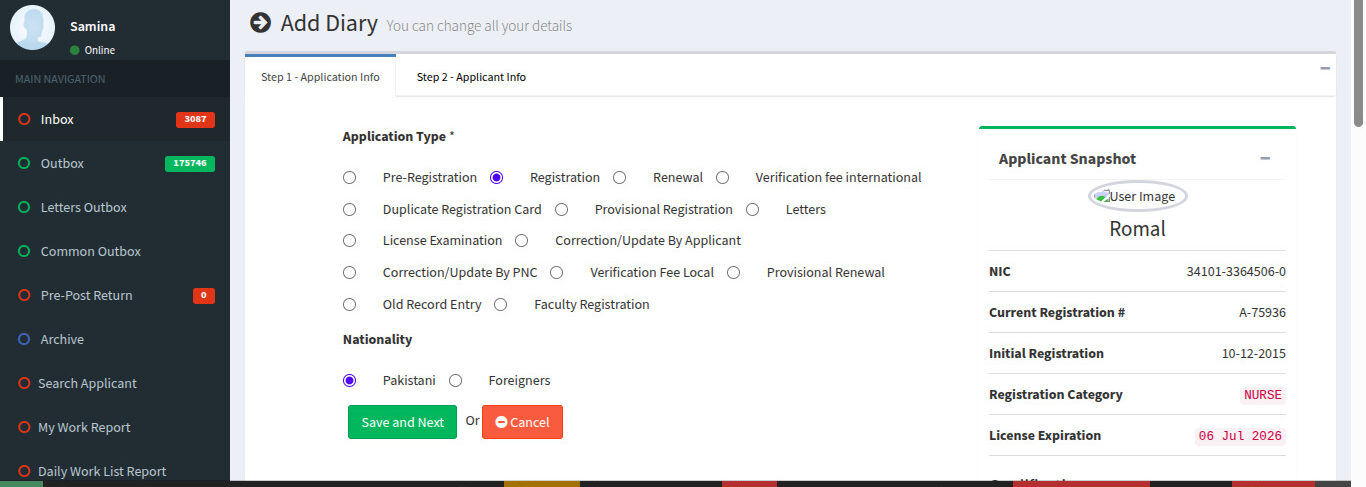Click the My Work Report circle icon
The width and height of the screenshot is (1366, 487).
coord(24,427)
